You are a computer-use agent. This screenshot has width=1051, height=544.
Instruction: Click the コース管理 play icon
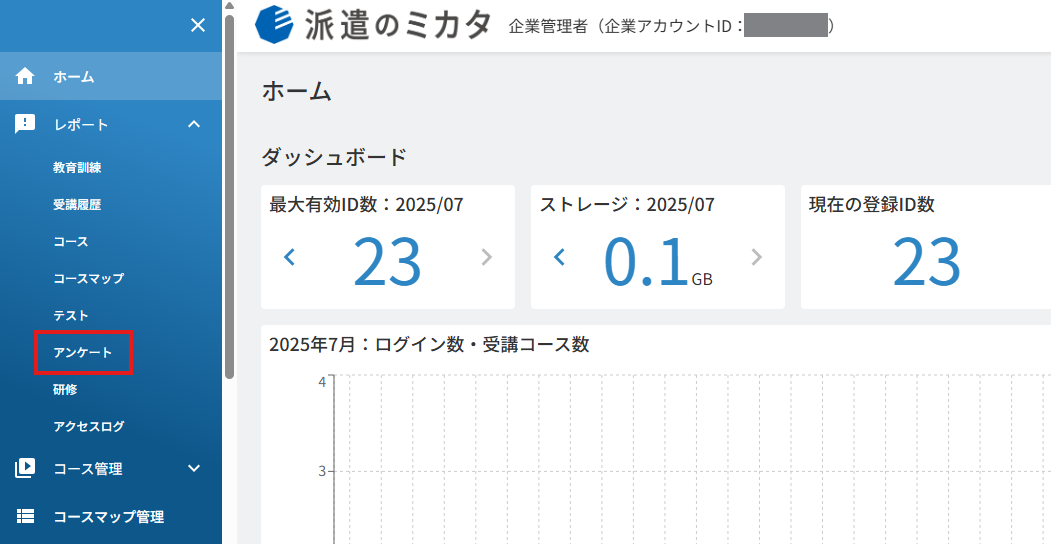tap(25, 468)
